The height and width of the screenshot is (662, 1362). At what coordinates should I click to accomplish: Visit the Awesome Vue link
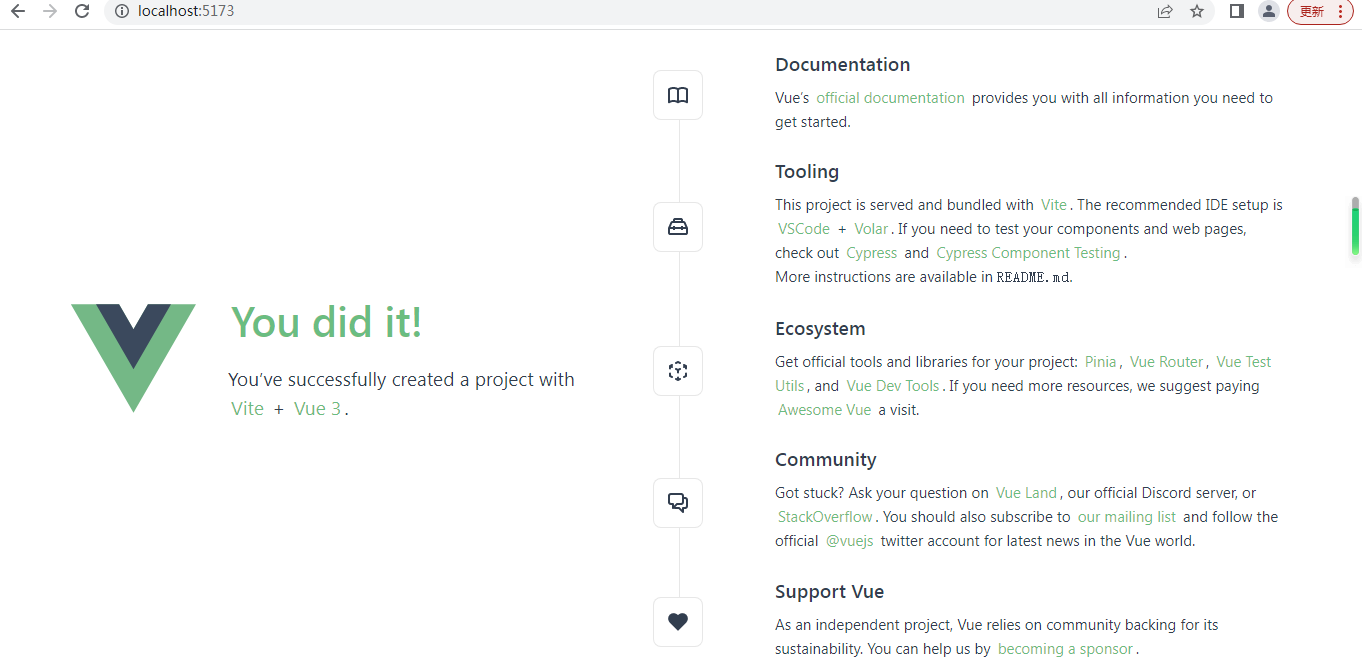pyautogui.click(x=824, y=410)
